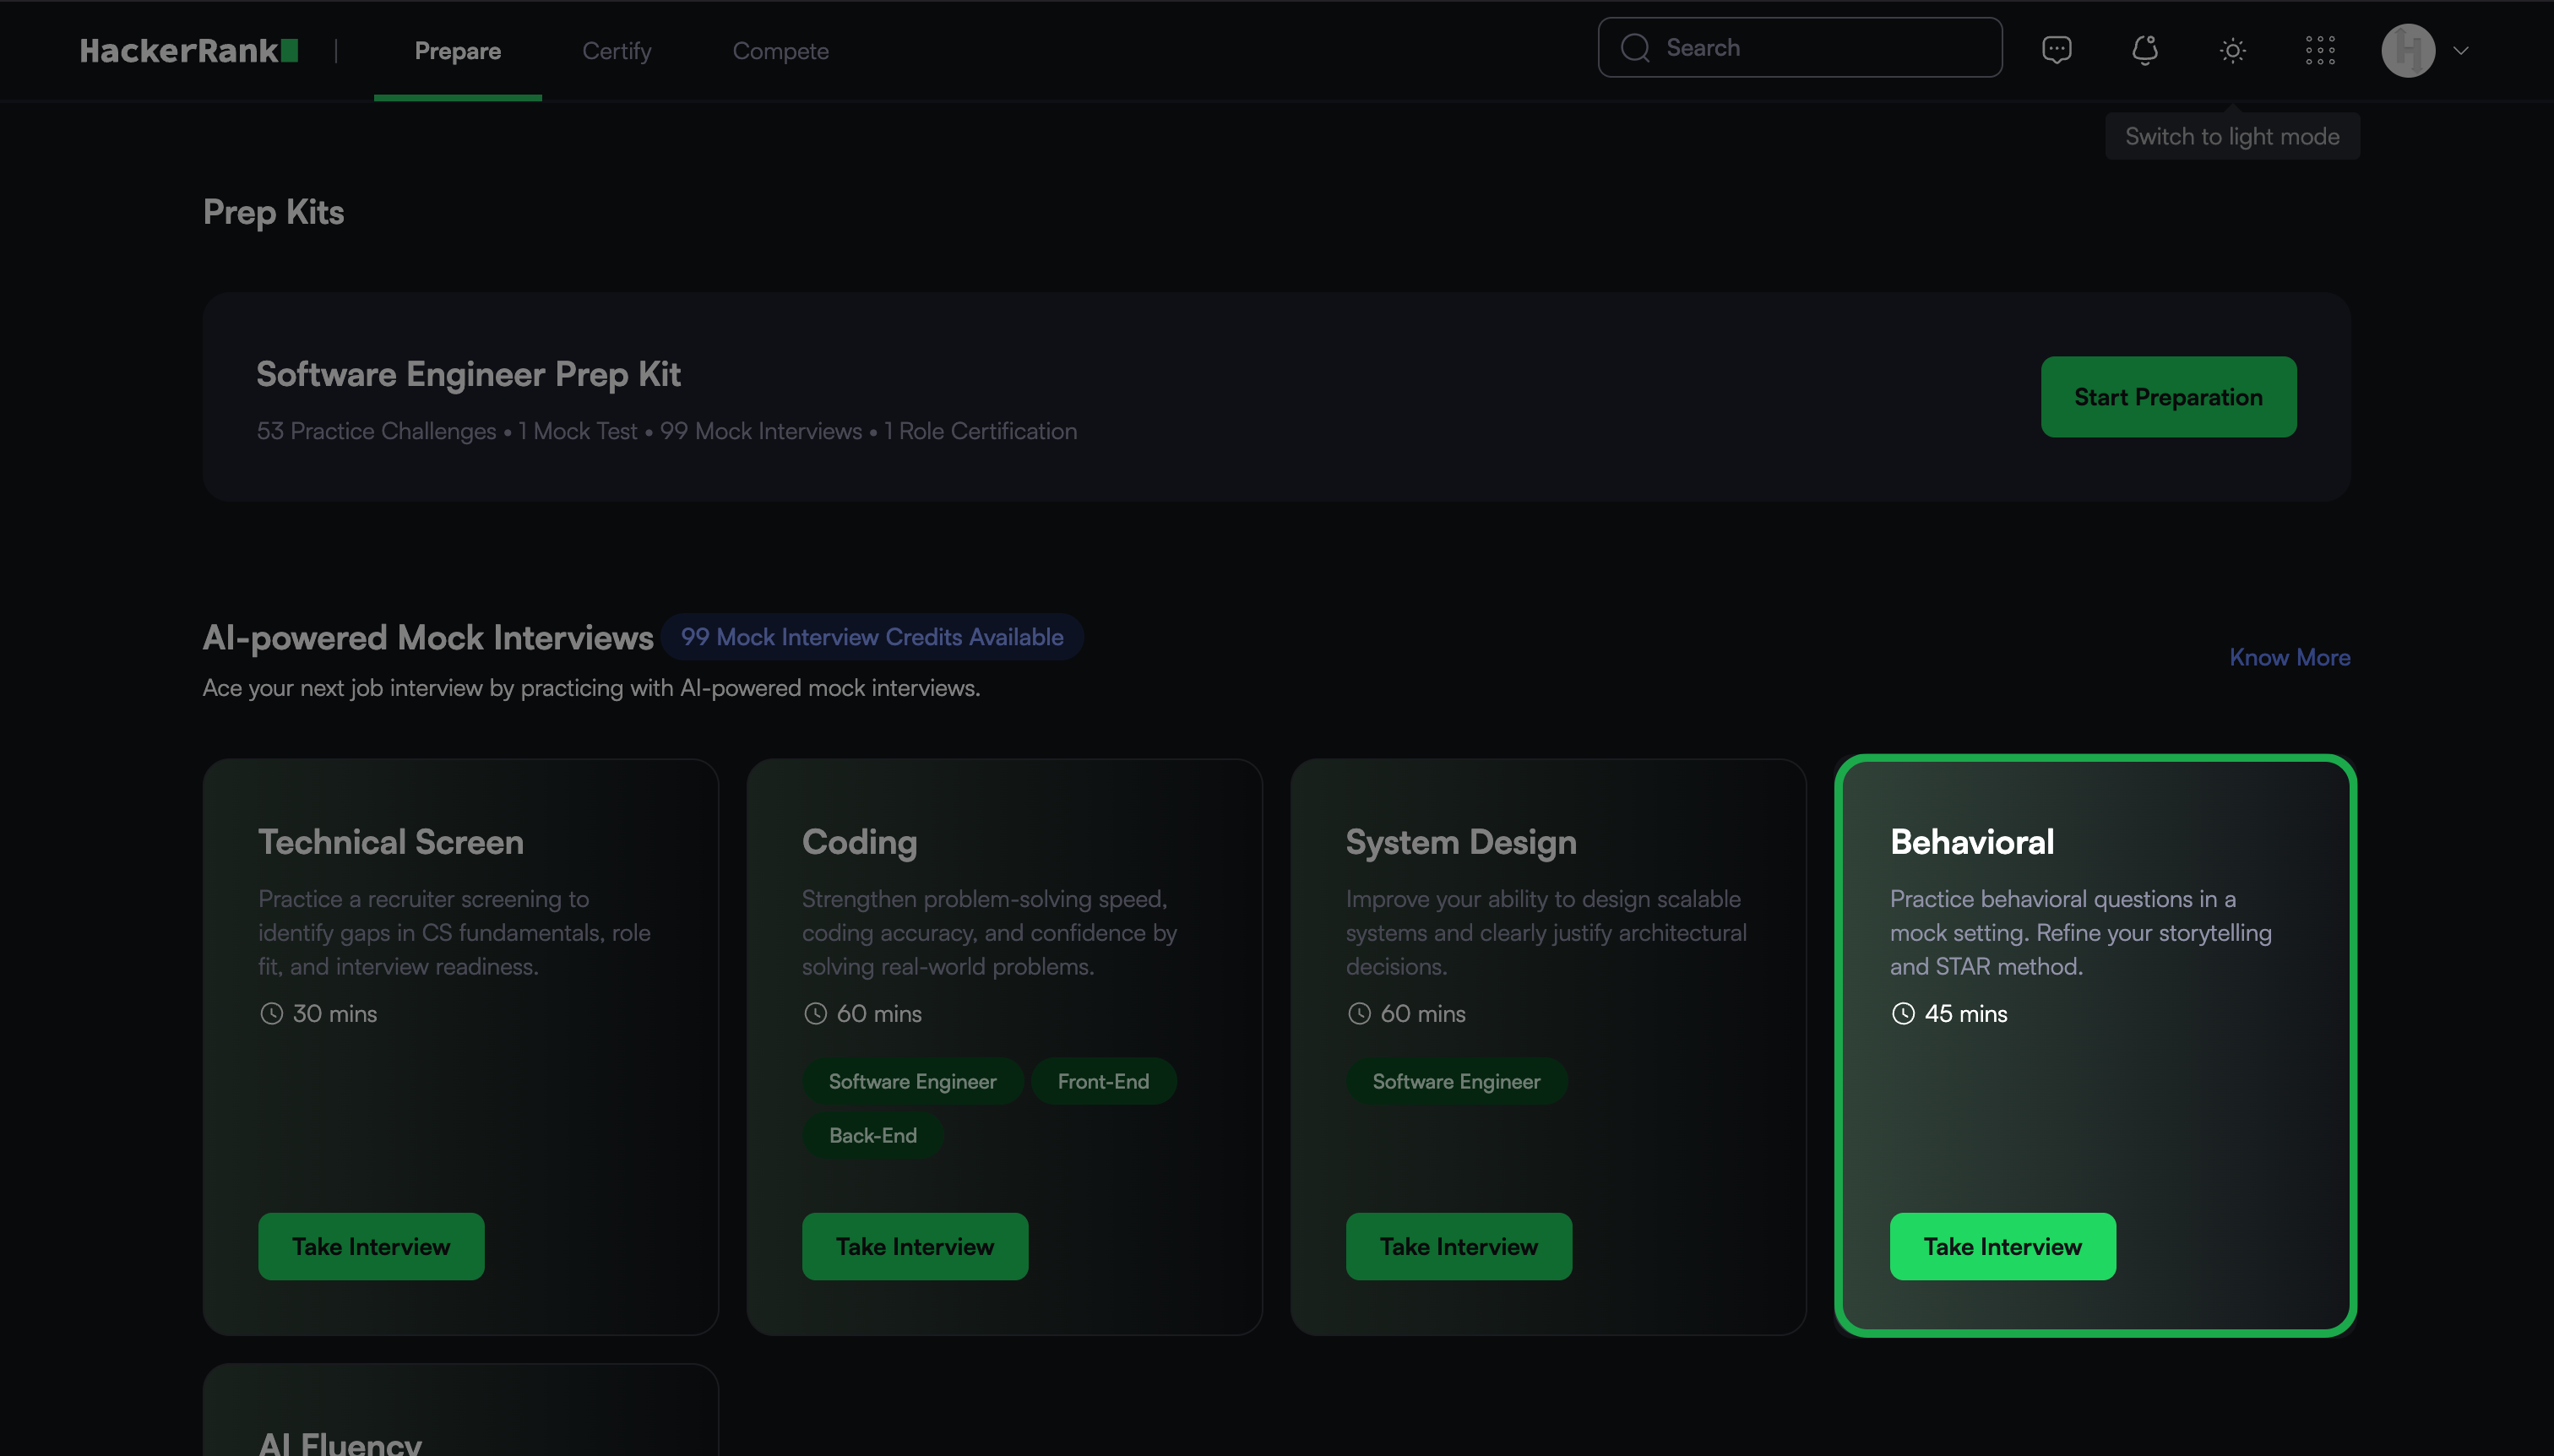Open the notifications bell
This screenshot has width=2554, height=1456.
pos(2144,49)
